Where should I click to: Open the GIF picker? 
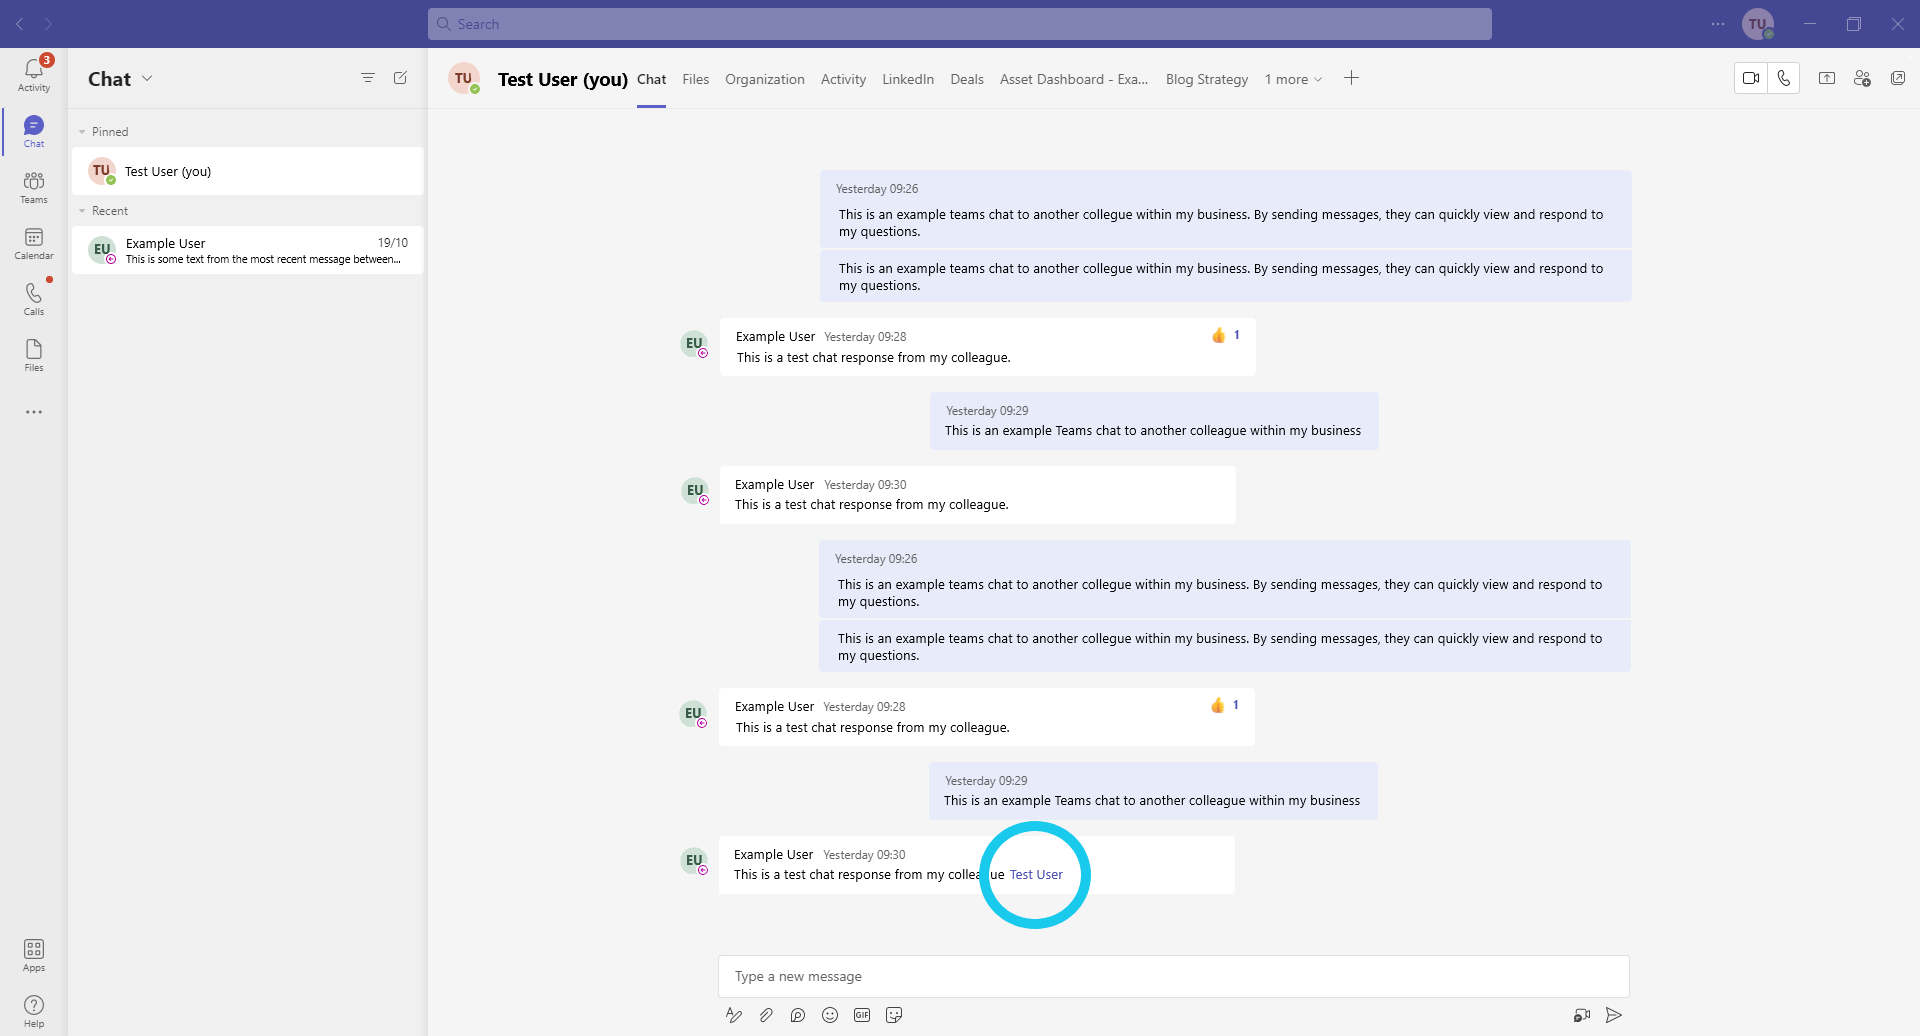pos(862,1015)
